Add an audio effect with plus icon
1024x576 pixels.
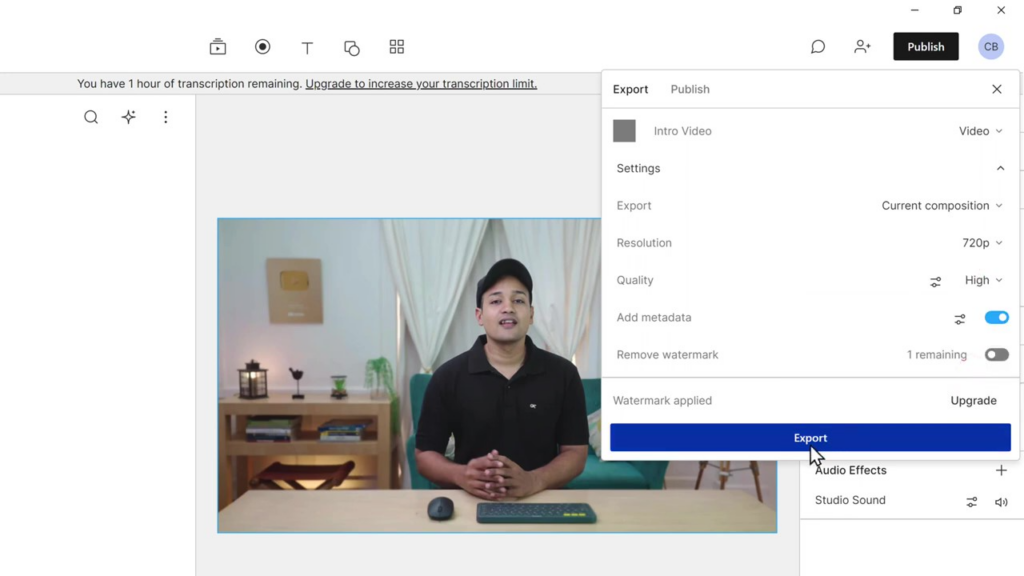point(1001,470)
